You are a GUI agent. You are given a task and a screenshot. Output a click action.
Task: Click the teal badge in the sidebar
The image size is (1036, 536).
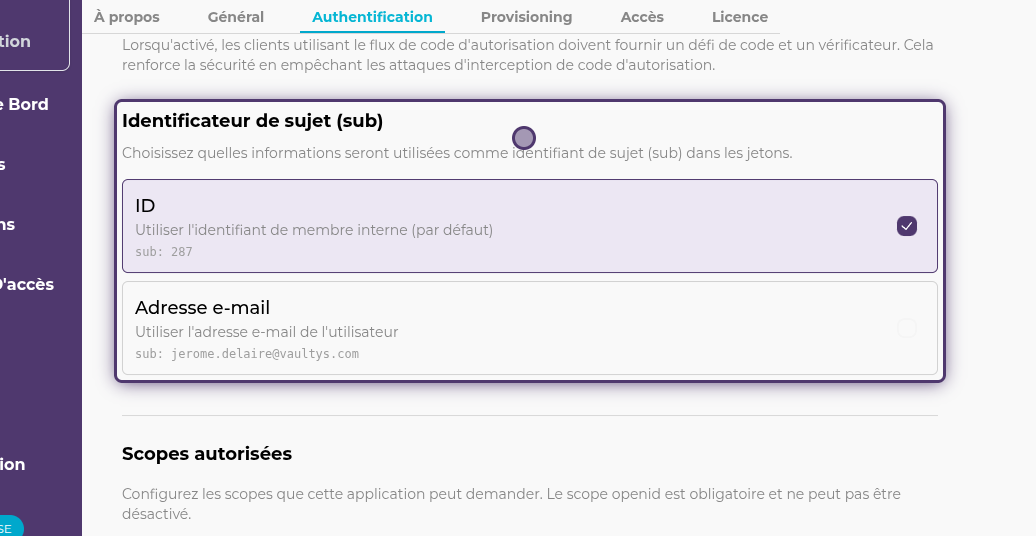pos(8,527)
